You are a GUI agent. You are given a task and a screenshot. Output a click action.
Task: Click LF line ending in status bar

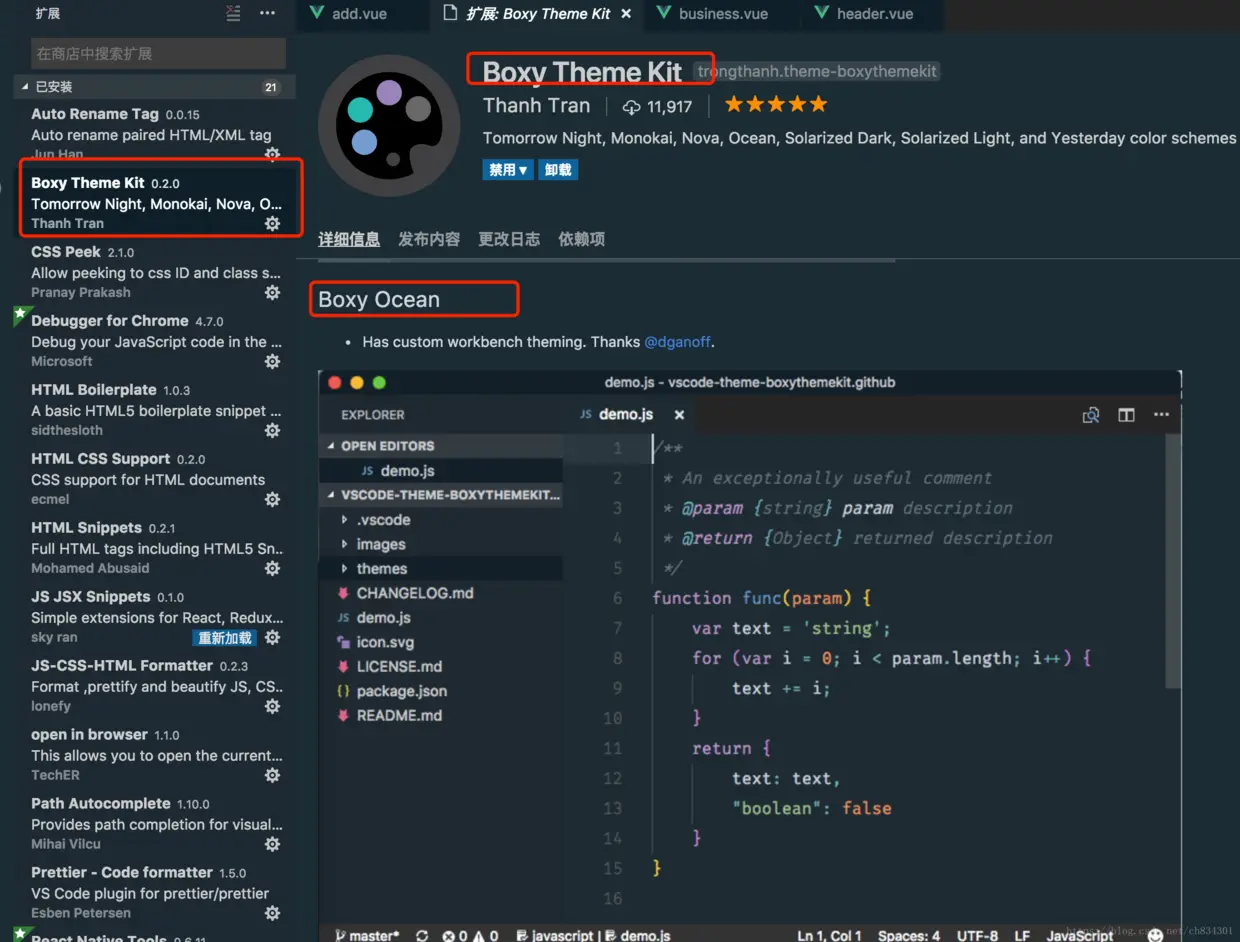[1022, 936]
